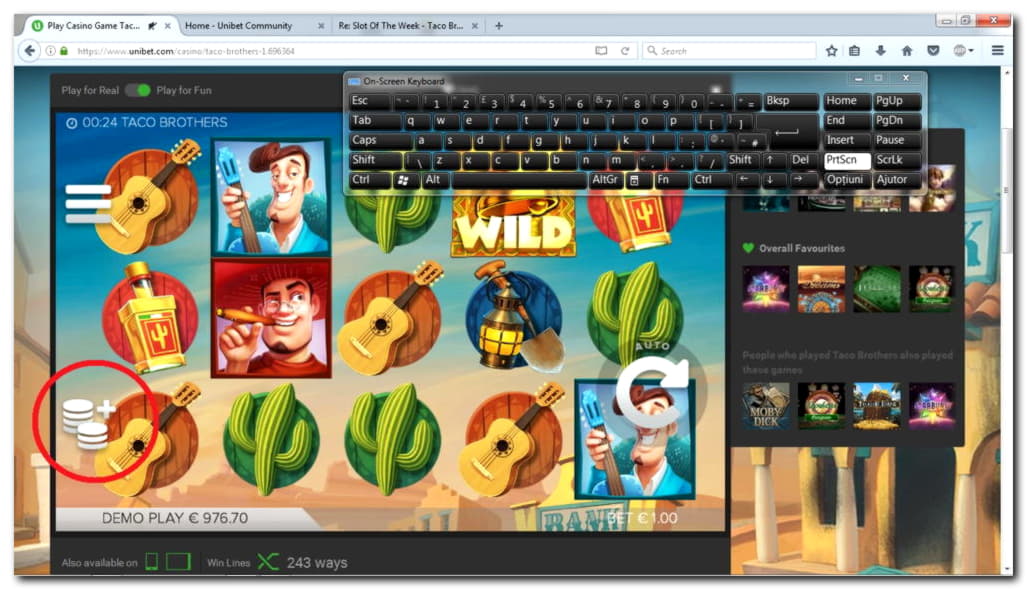Toggle the left Shift key on On-Screen Keyboard
Image resolution: width=1027 pixels, height=590 pixels.
[x=375, y=160]
